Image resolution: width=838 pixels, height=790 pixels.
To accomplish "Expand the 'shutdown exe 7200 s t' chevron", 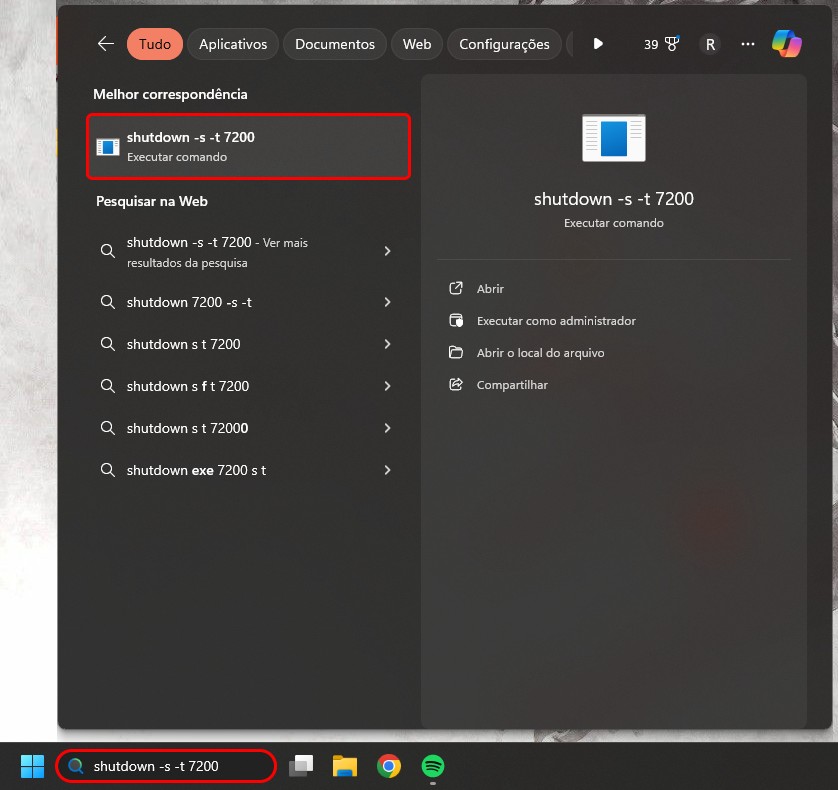I will [x=387, y=470].
